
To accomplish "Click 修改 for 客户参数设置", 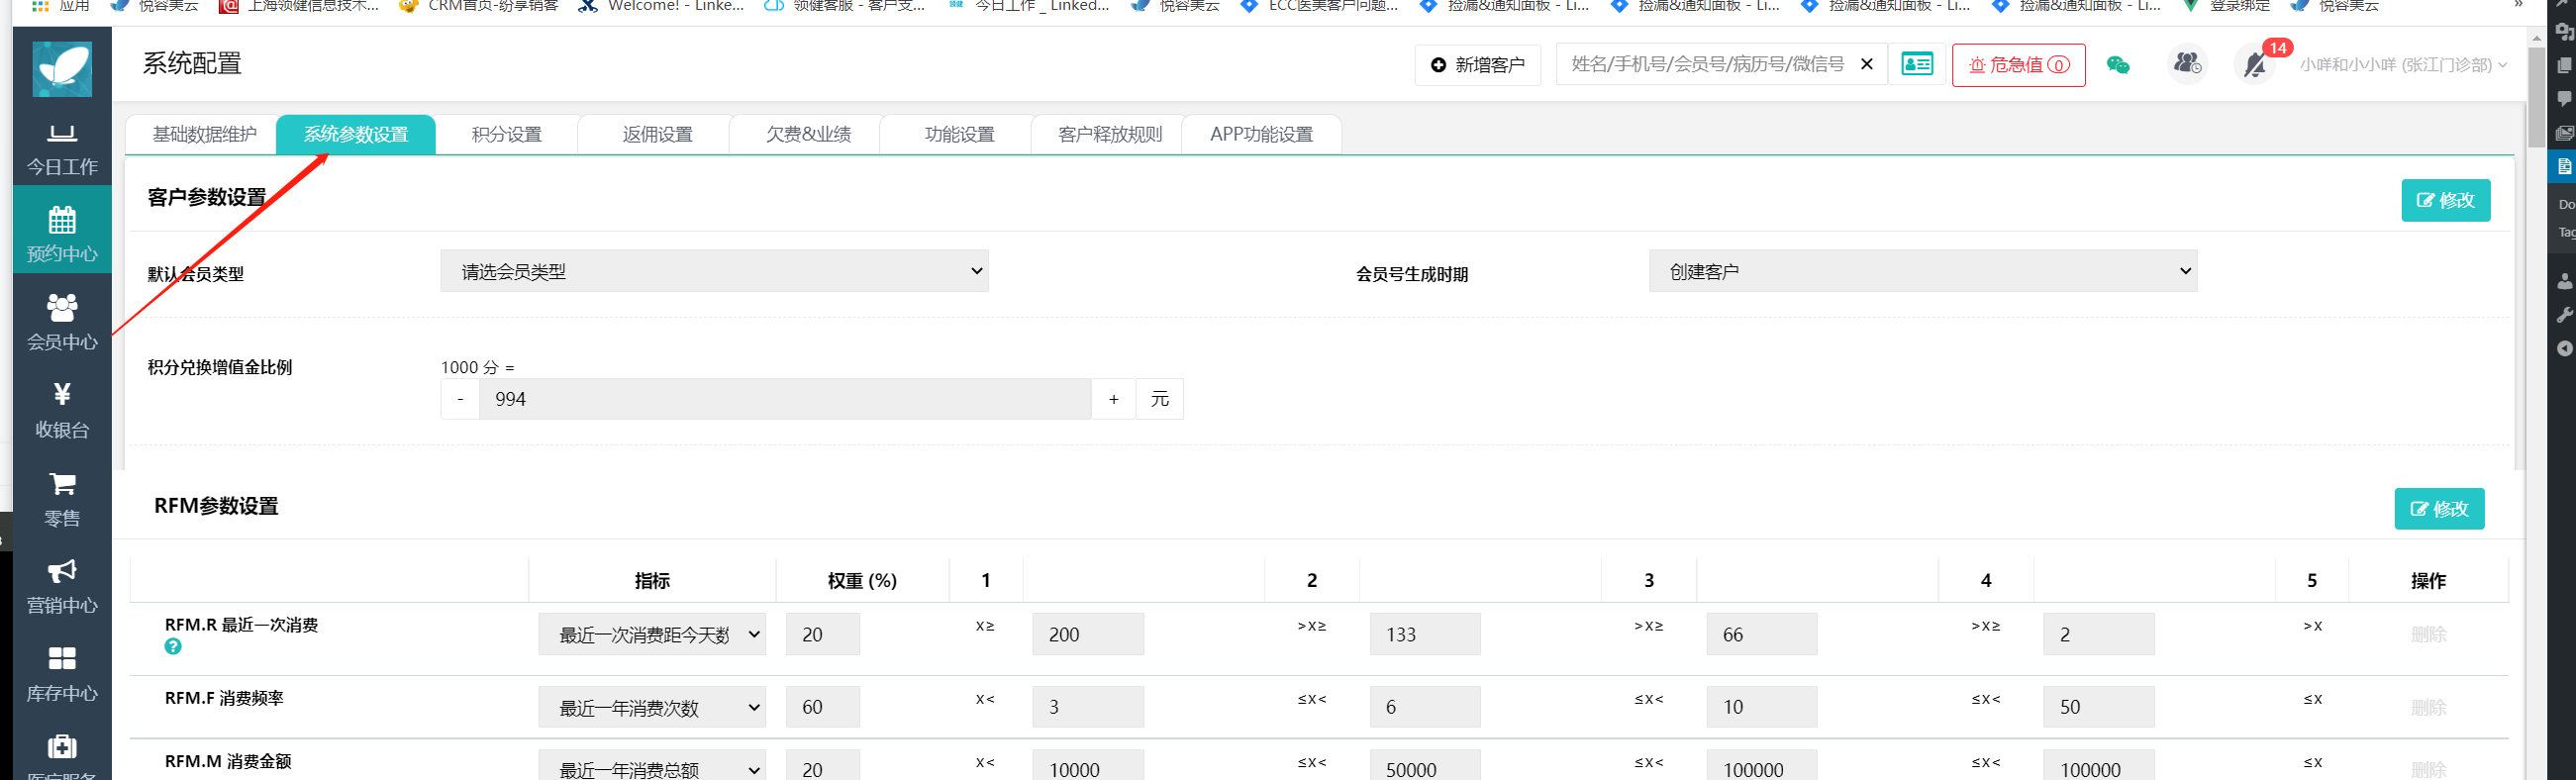I will 2445,200.
